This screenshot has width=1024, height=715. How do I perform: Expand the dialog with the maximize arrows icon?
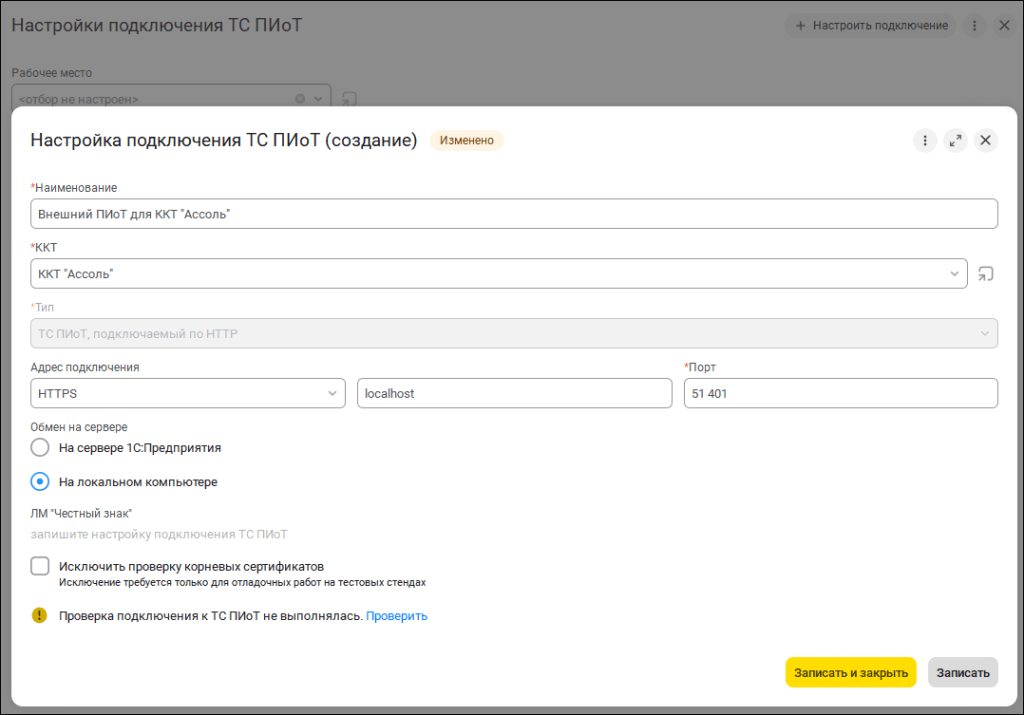[956, 141]
